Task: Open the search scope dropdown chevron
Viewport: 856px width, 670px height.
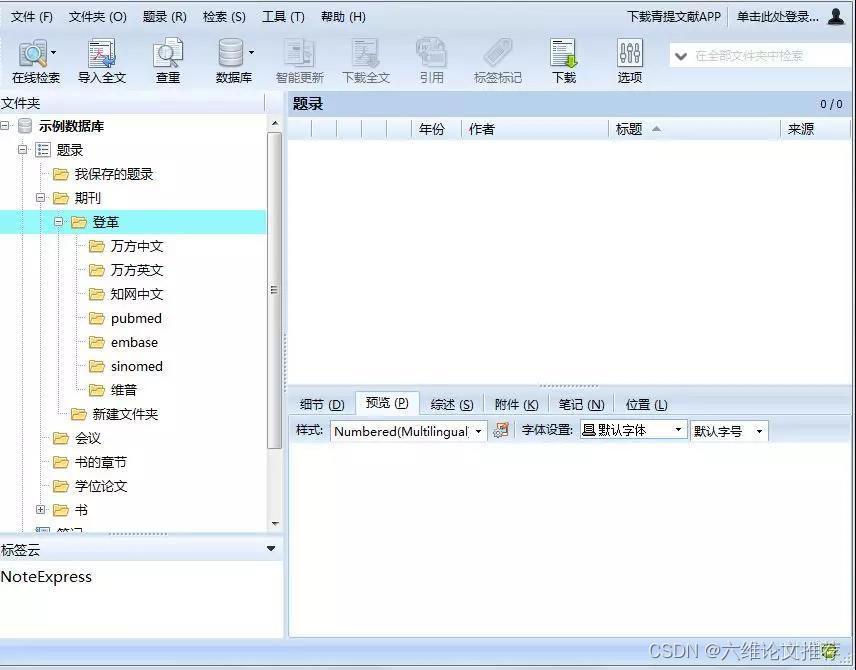Action: [681, 56]
